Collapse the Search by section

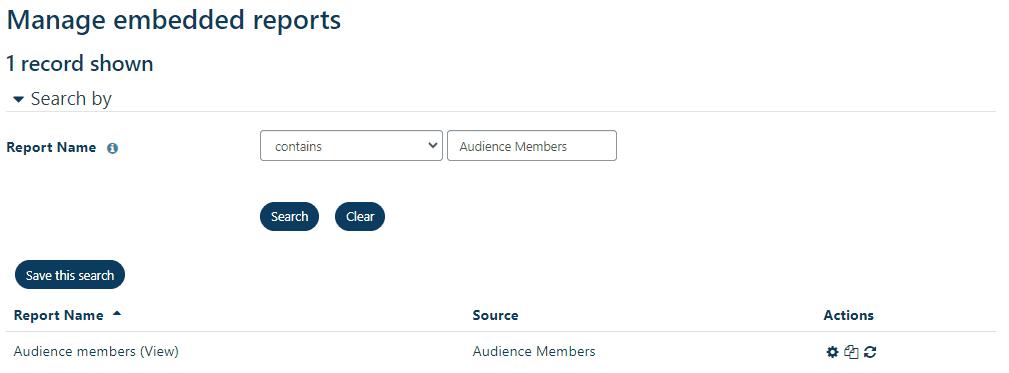(x=62, y=99)
